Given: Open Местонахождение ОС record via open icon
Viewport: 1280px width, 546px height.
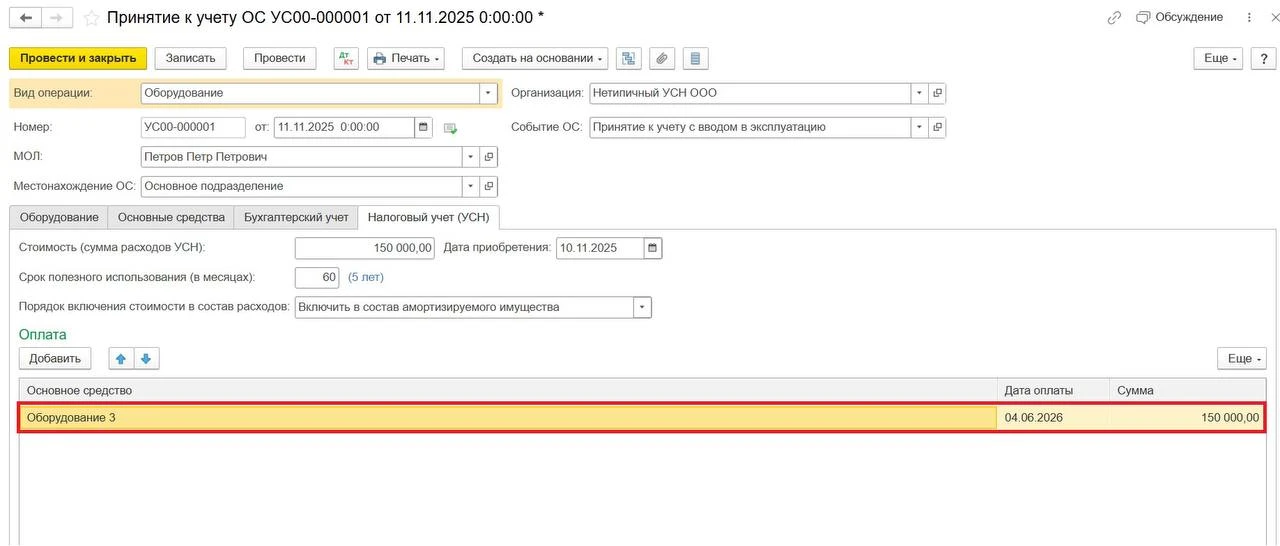Looking at the screenshot, I should pos(489,186).
